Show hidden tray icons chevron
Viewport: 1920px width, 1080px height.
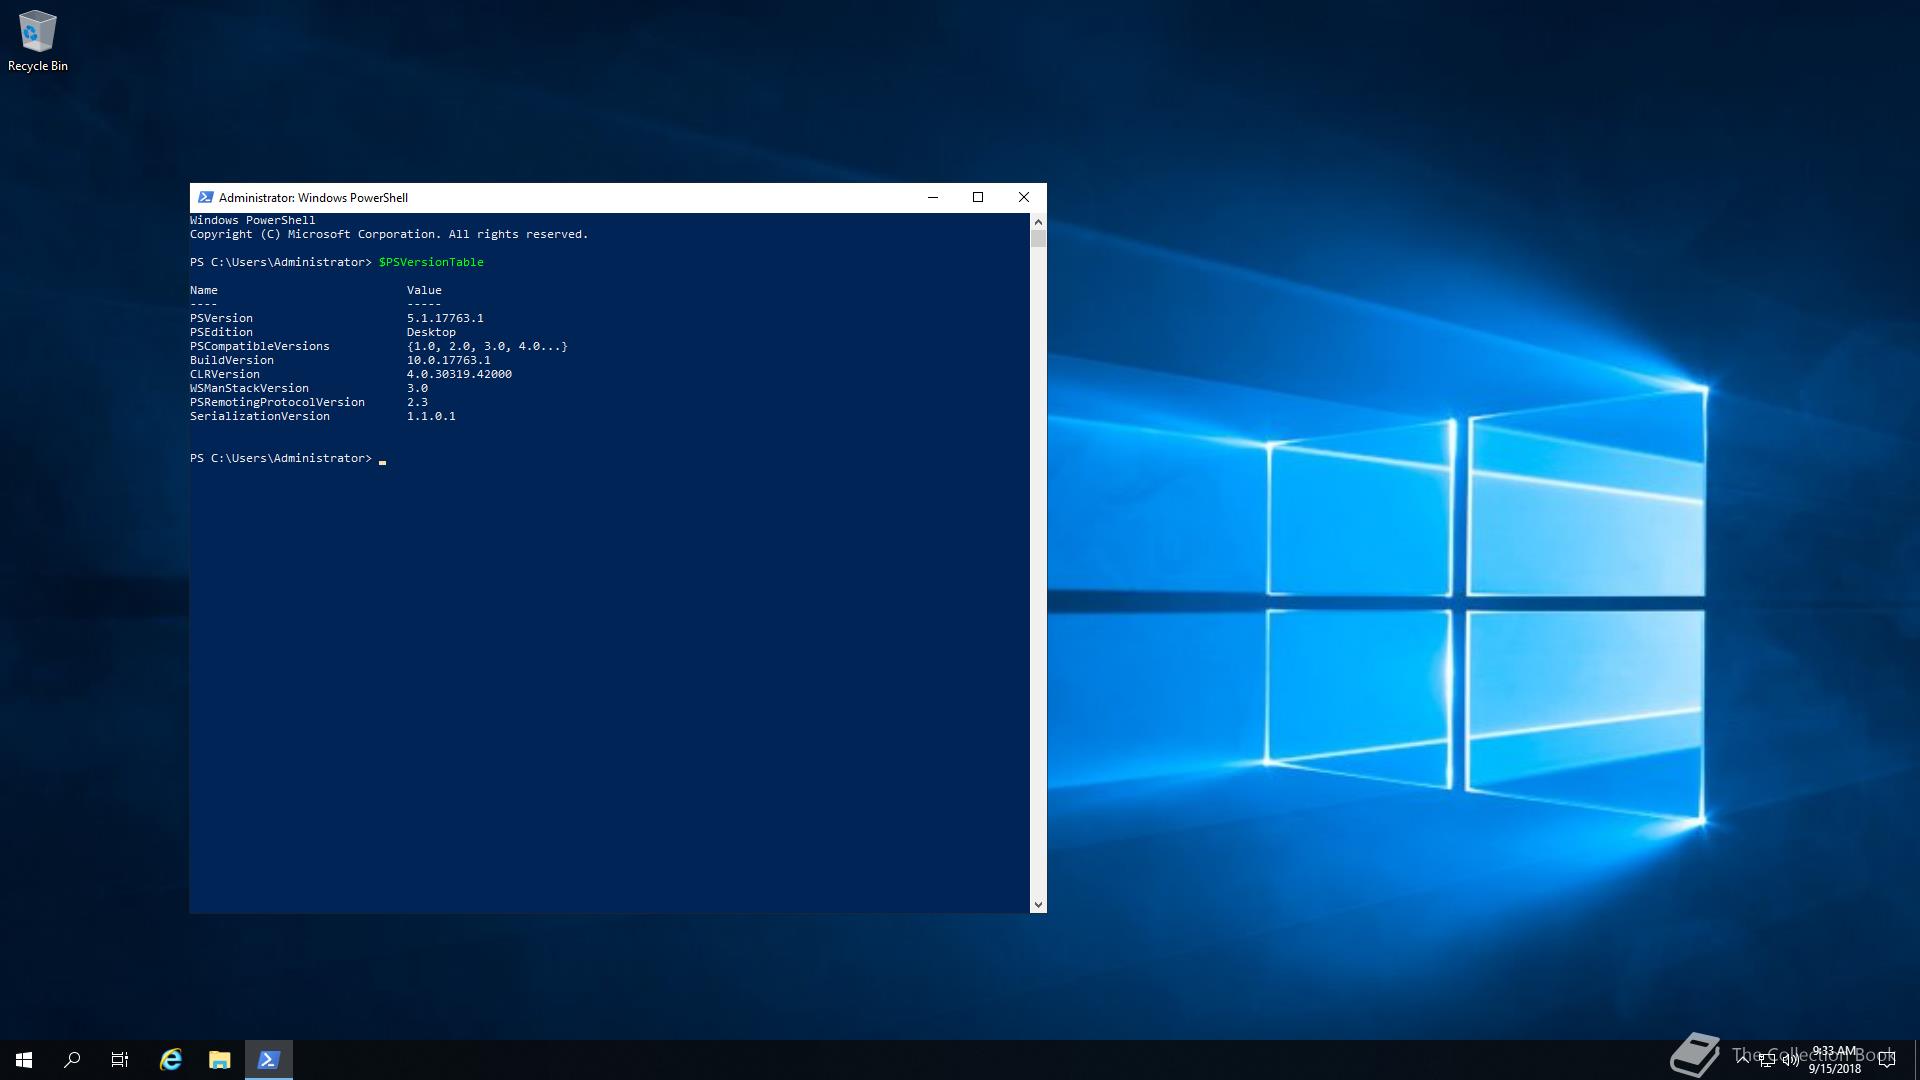1743,1060
